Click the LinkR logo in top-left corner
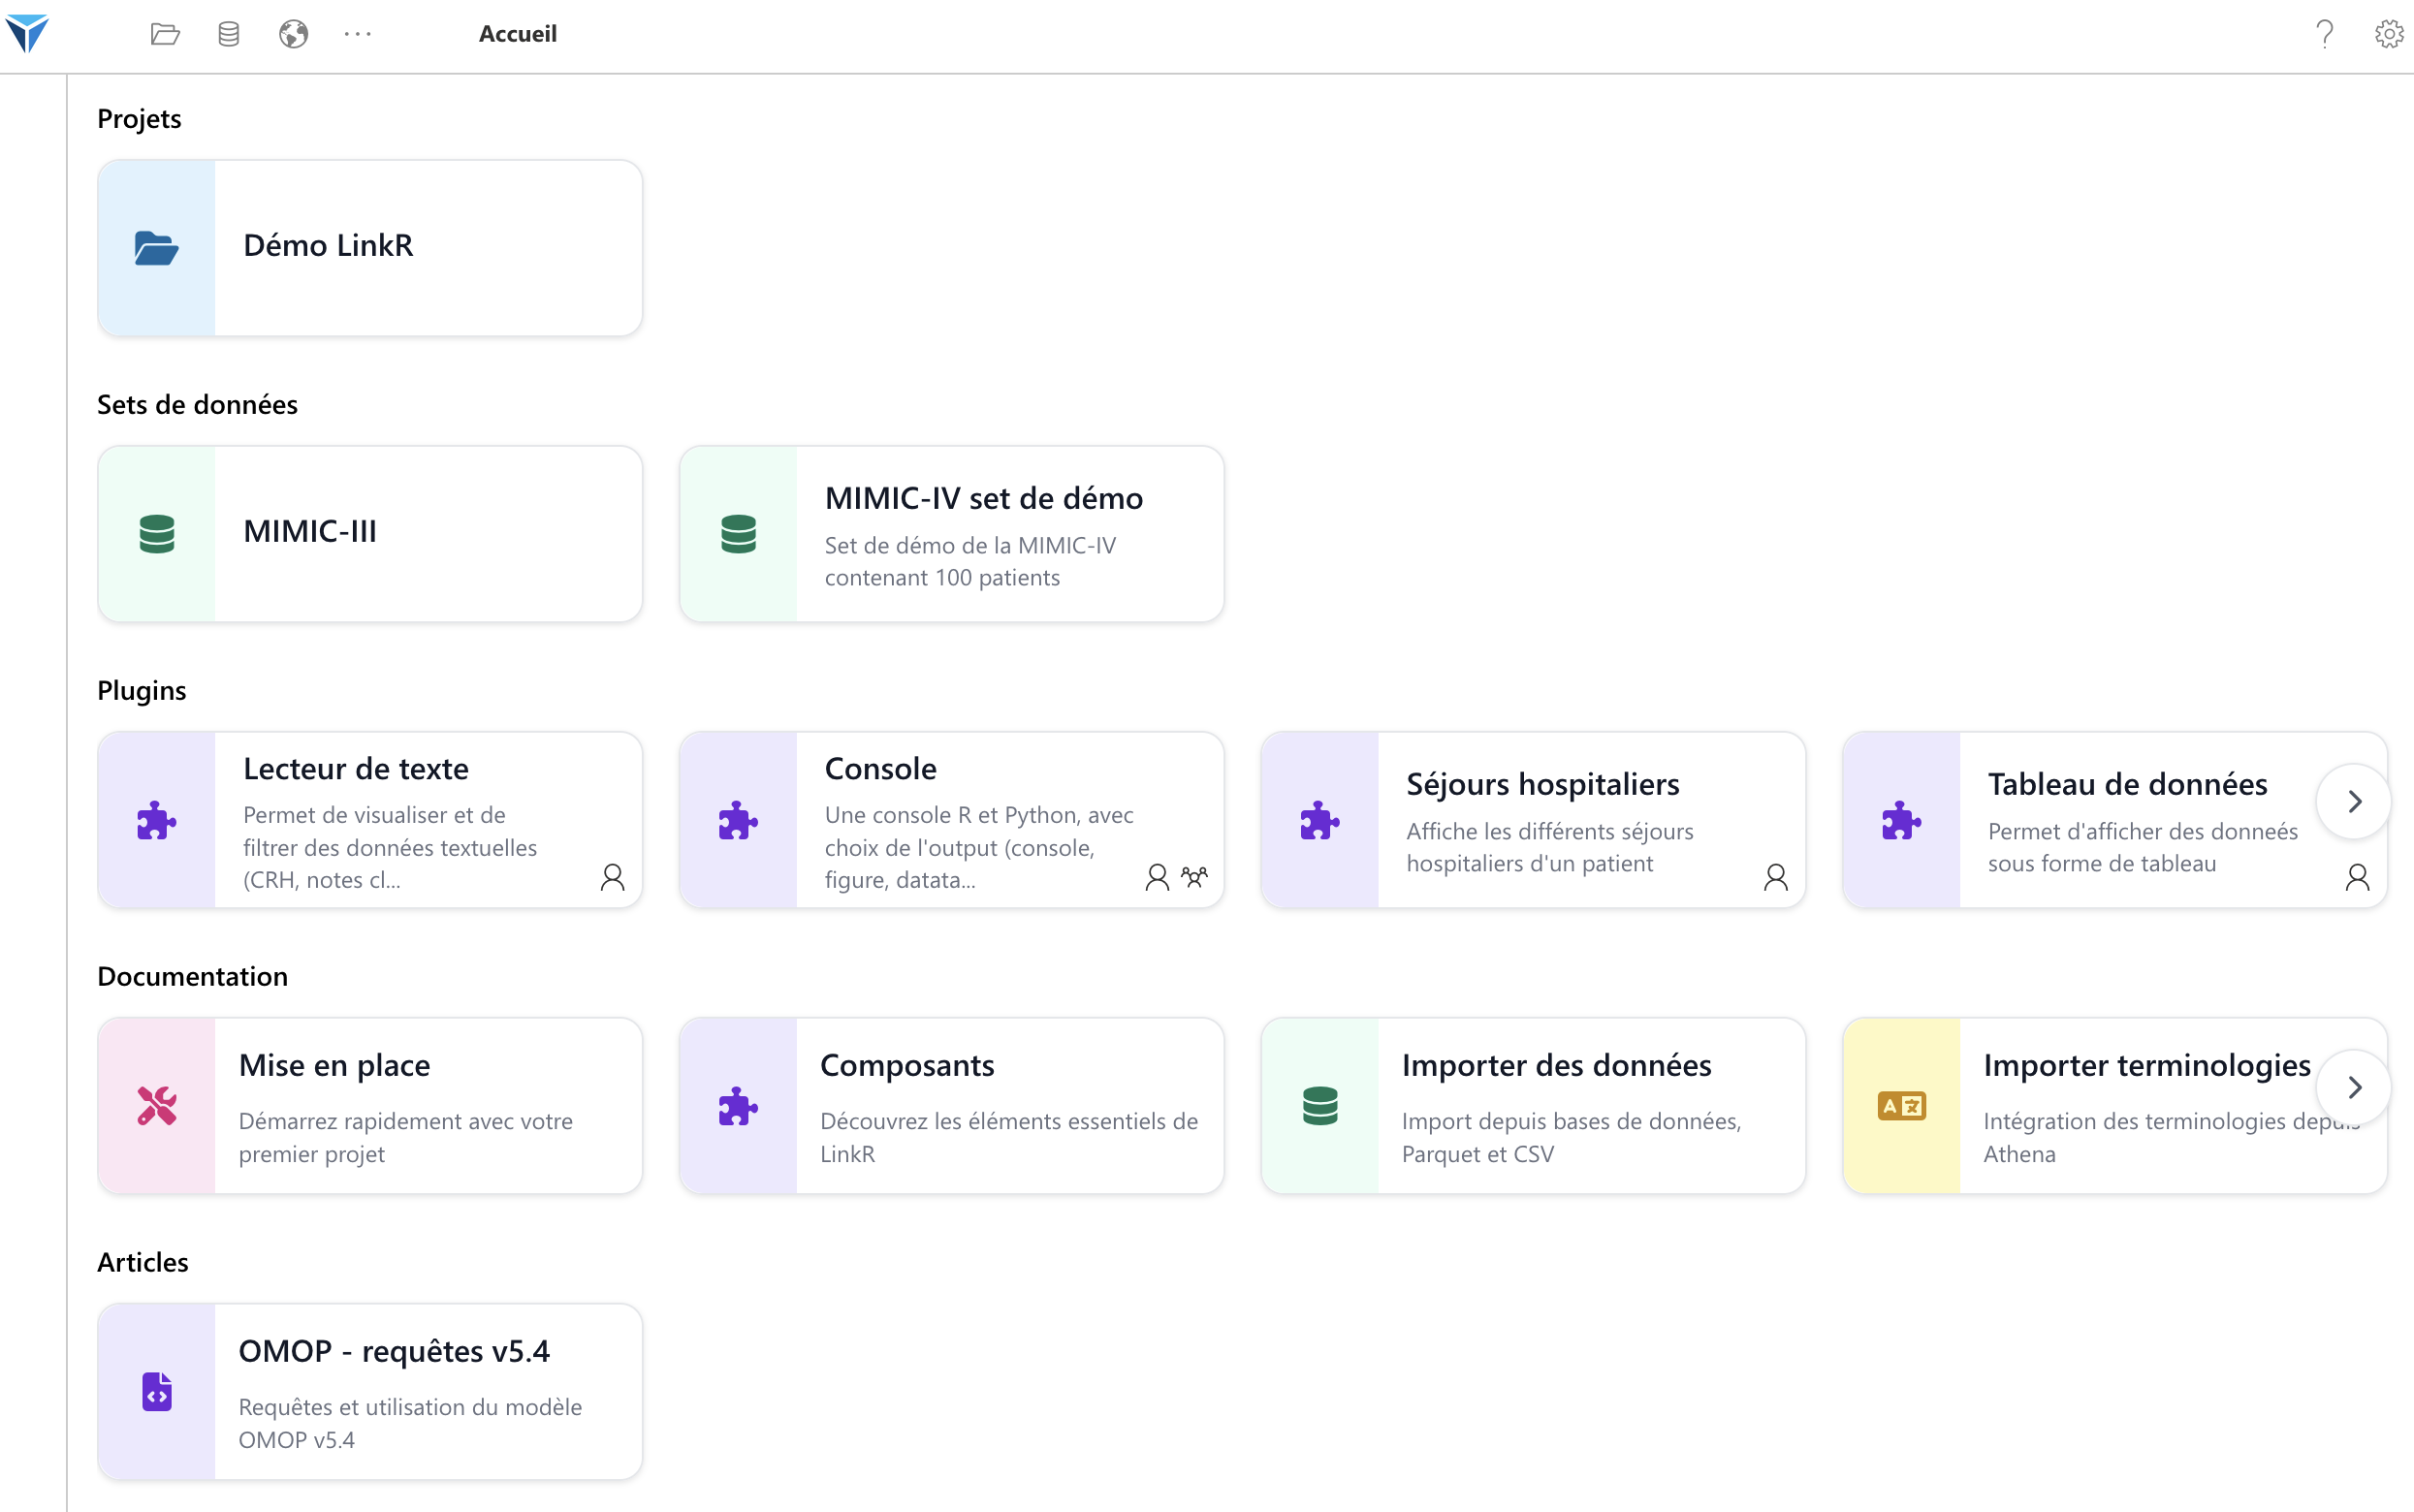This screenshot has width=2414, height=1512. tap(27, 33)
